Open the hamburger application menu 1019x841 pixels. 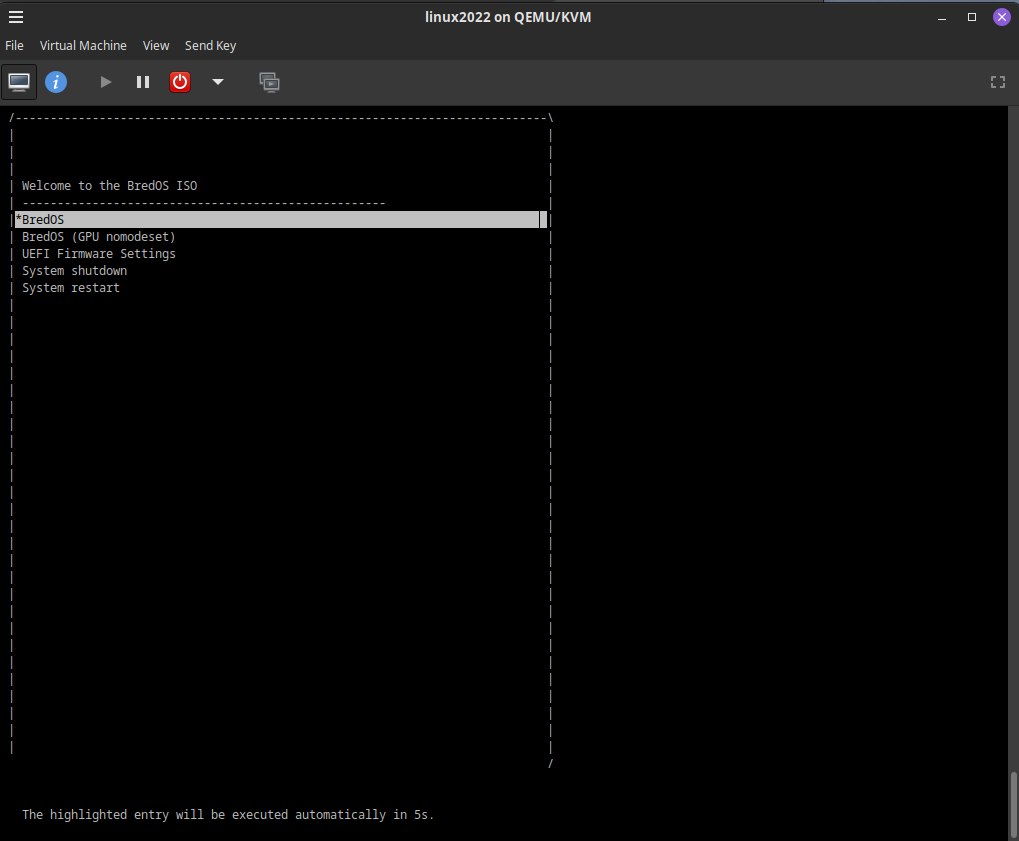[16, 17]
